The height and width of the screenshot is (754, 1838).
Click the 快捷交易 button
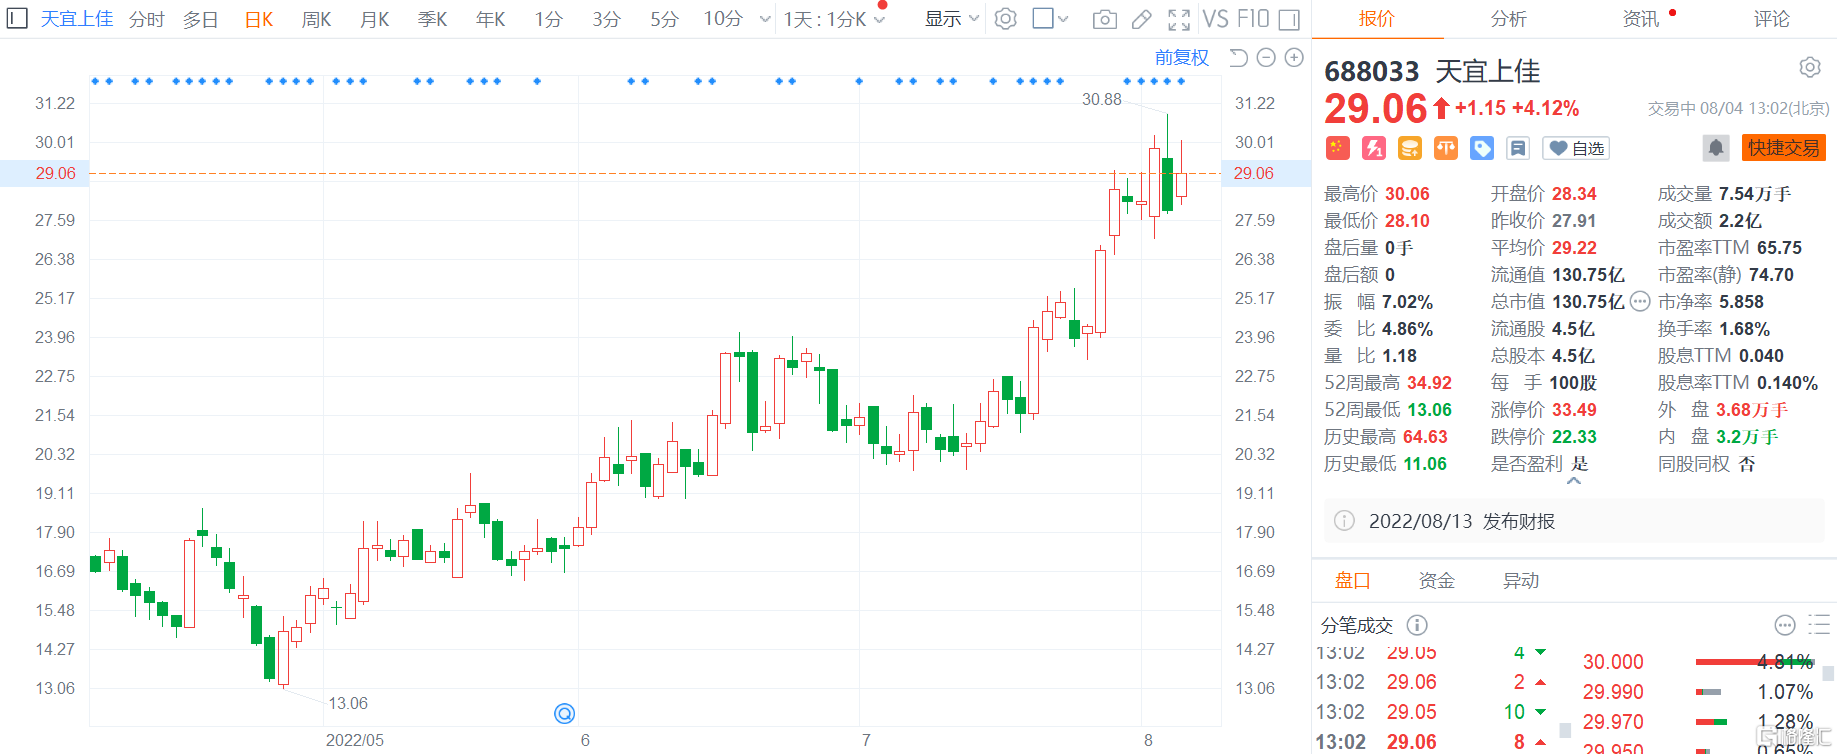(1783, 148)
